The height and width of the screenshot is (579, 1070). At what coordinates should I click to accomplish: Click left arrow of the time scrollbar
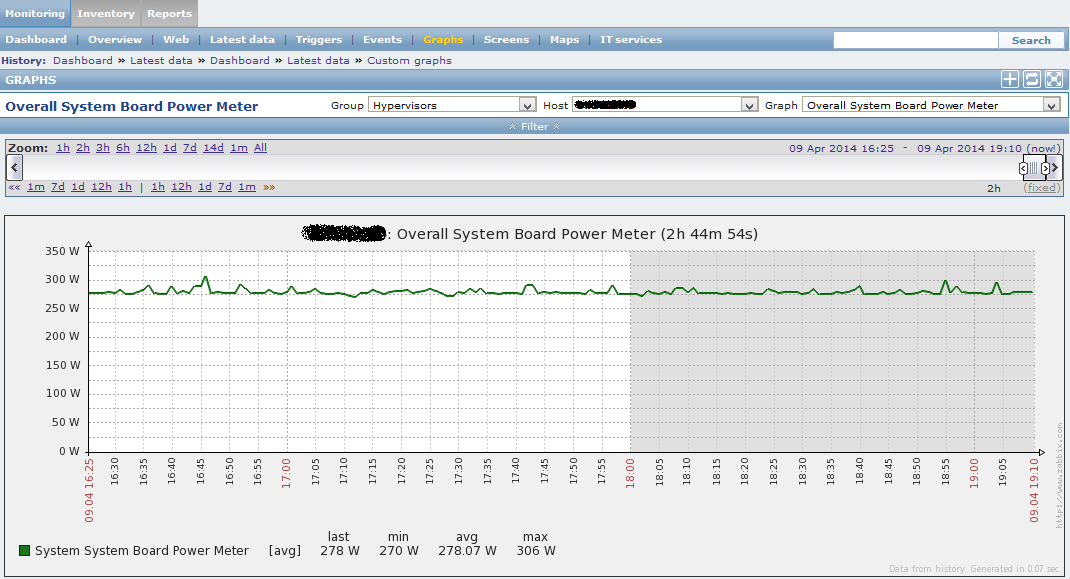point(14,167)
